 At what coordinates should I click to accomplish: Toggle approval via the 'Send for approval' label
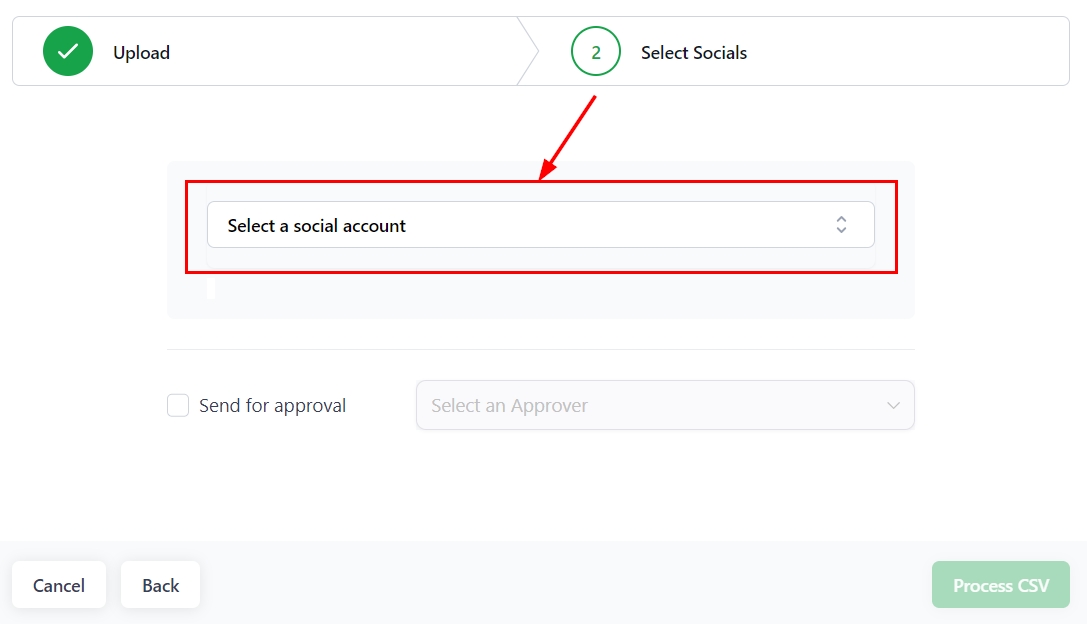[272, 406]
